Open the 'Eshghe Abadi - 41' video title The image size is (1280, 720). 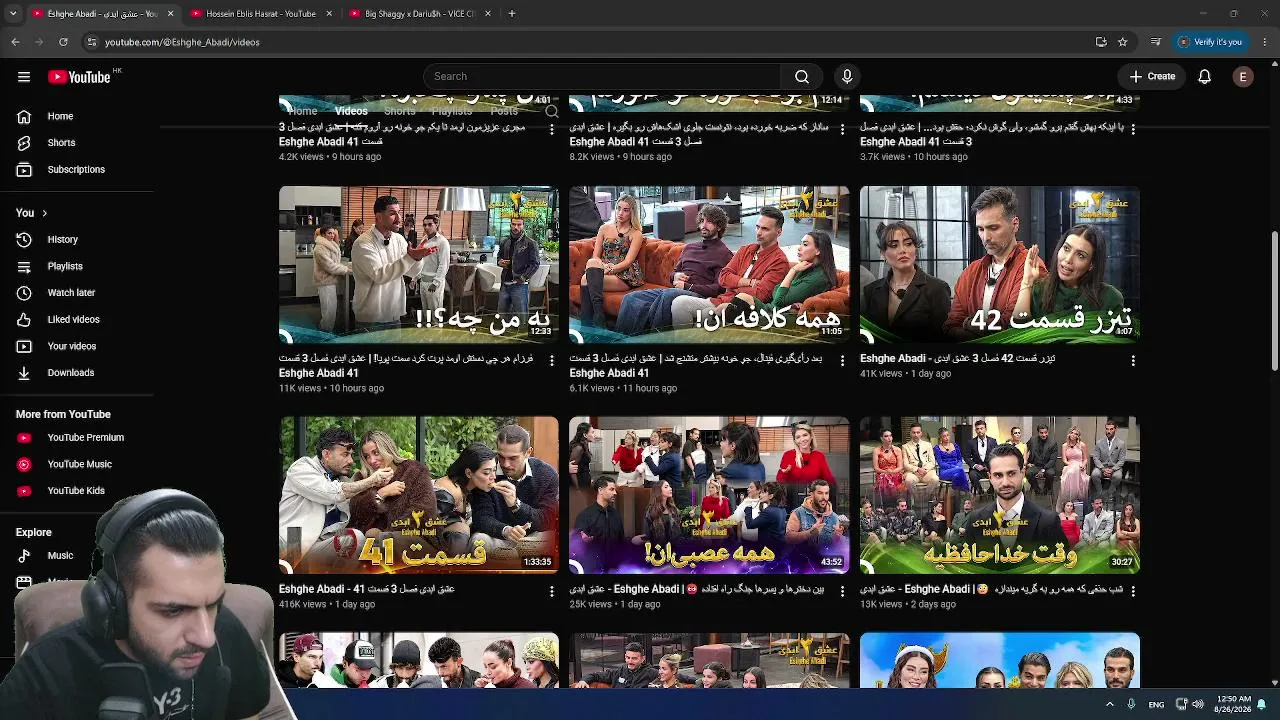pyautogui.click(x=367, y=590)
